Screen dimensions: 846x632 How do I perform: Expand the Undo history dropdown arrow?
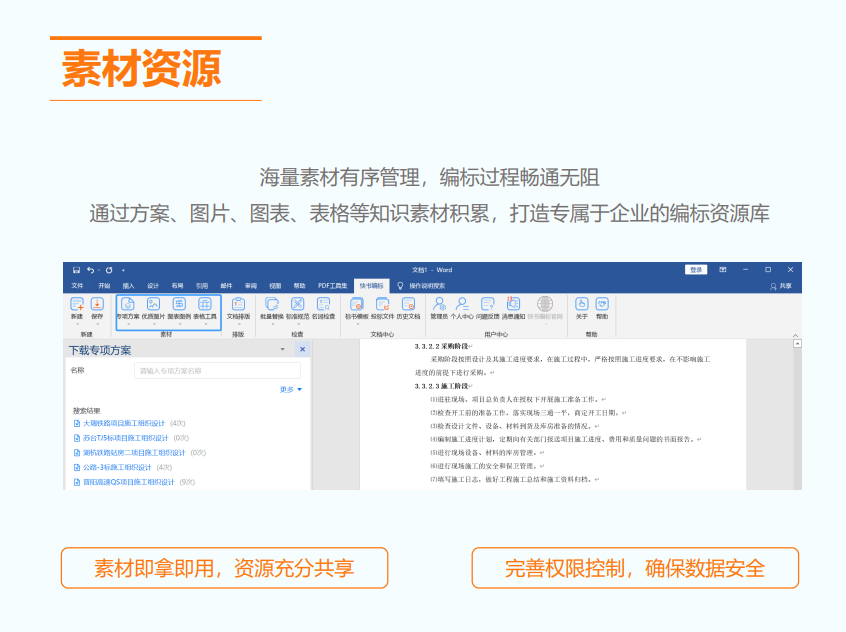click(x=99, y=270)
